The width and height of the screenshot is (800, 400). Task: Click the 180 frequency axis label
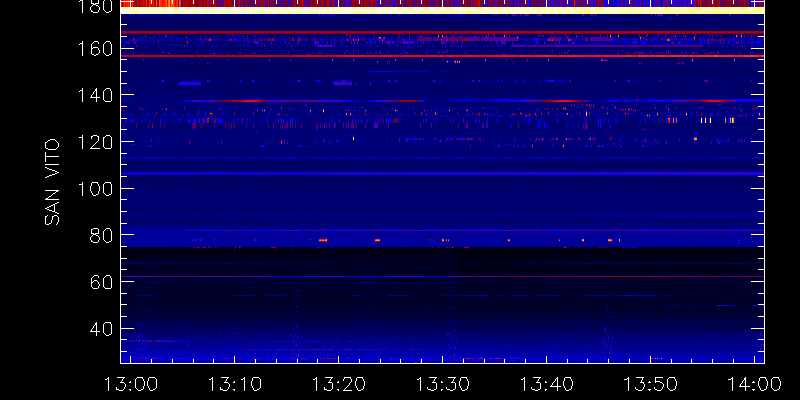(x=94, y=6)
